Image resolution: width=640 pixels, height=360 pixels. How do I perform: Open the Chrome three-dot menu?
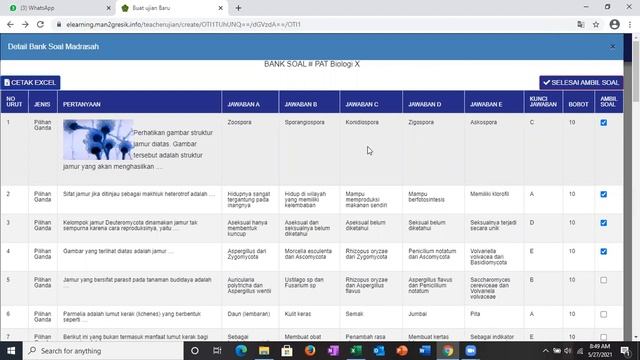pos(630,24)
